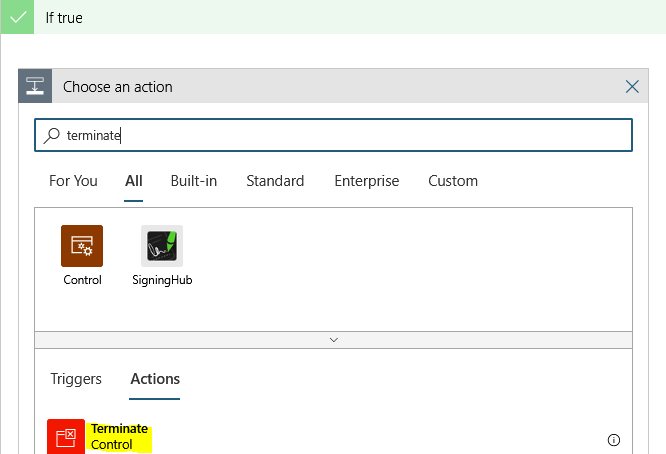Select the All tab
Screen dimensions: 666x454
[133, 181]
